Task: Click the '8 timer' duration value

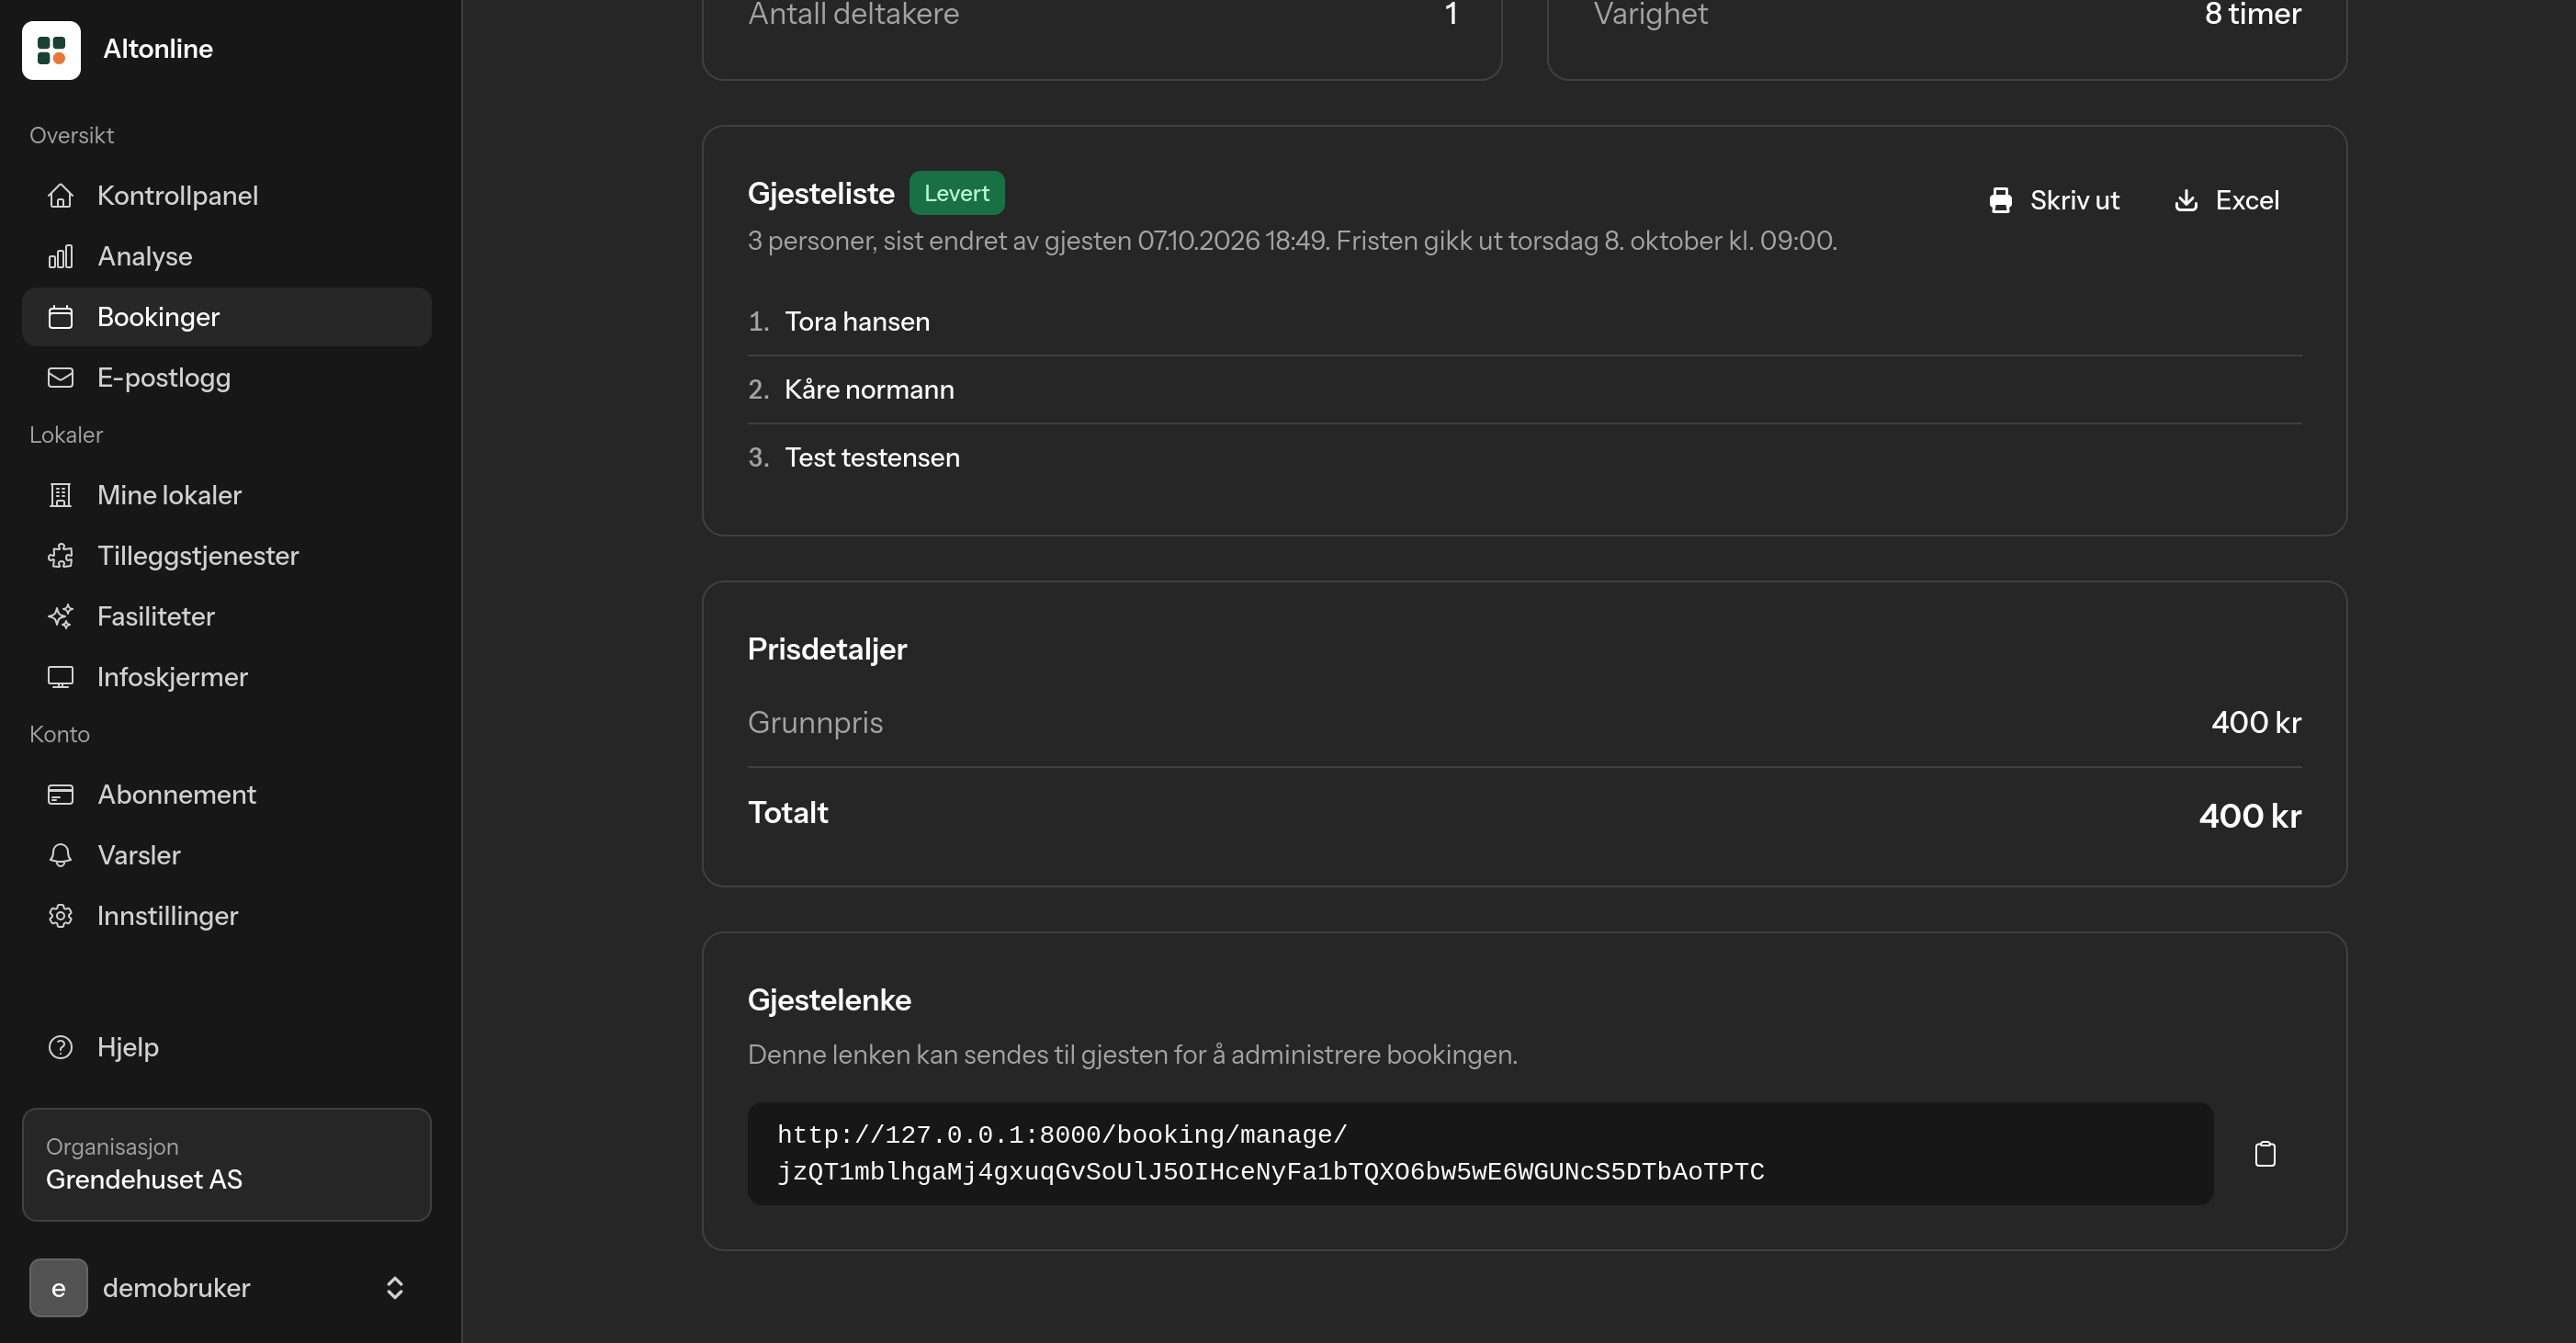Action: 2253,14
